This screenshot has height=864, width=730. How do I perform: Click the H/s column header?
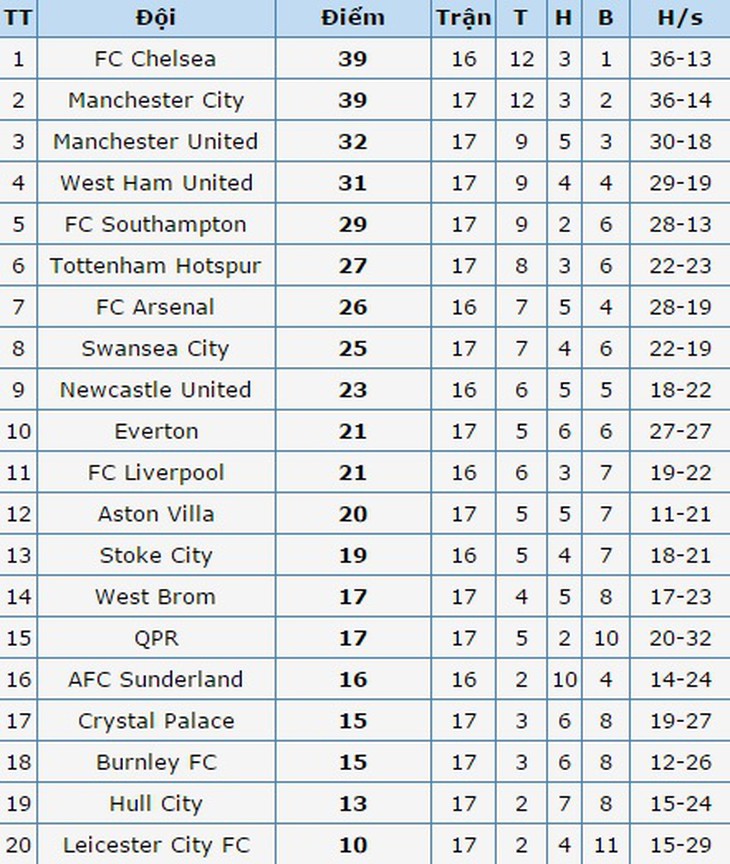680,18
